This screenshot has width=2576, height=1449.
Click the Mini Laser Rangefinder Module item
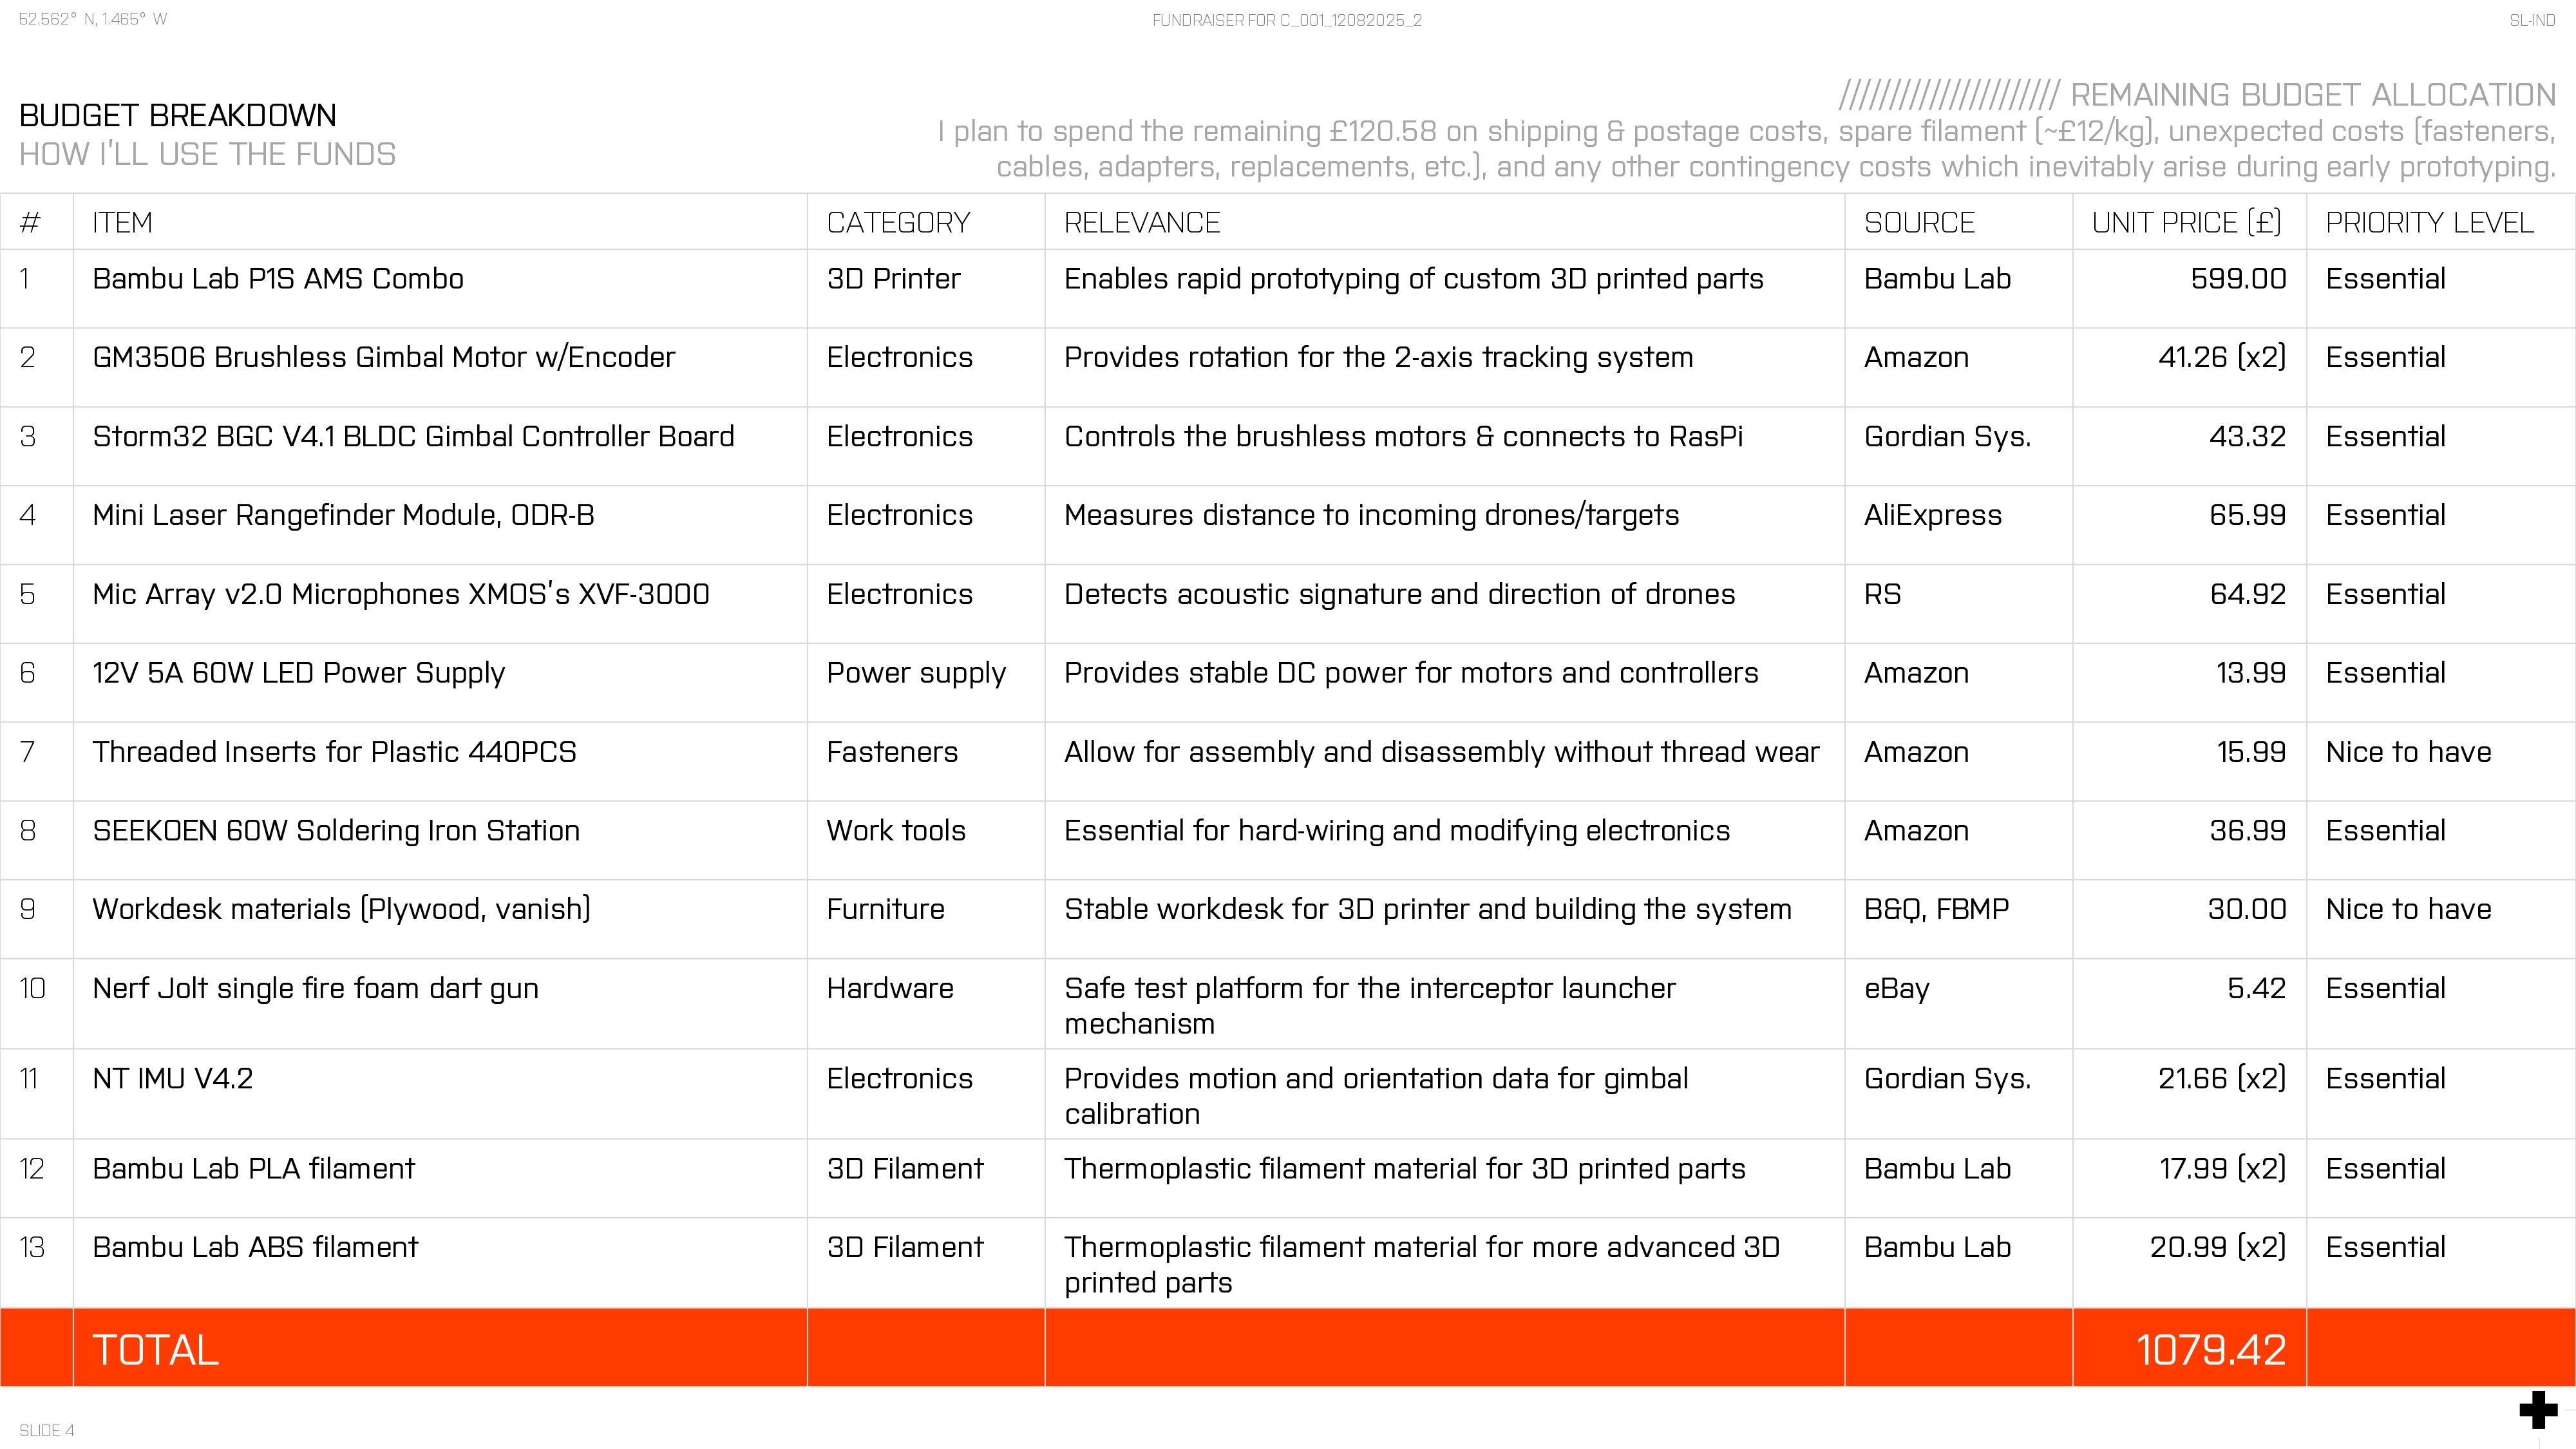[x=343, y=515]
